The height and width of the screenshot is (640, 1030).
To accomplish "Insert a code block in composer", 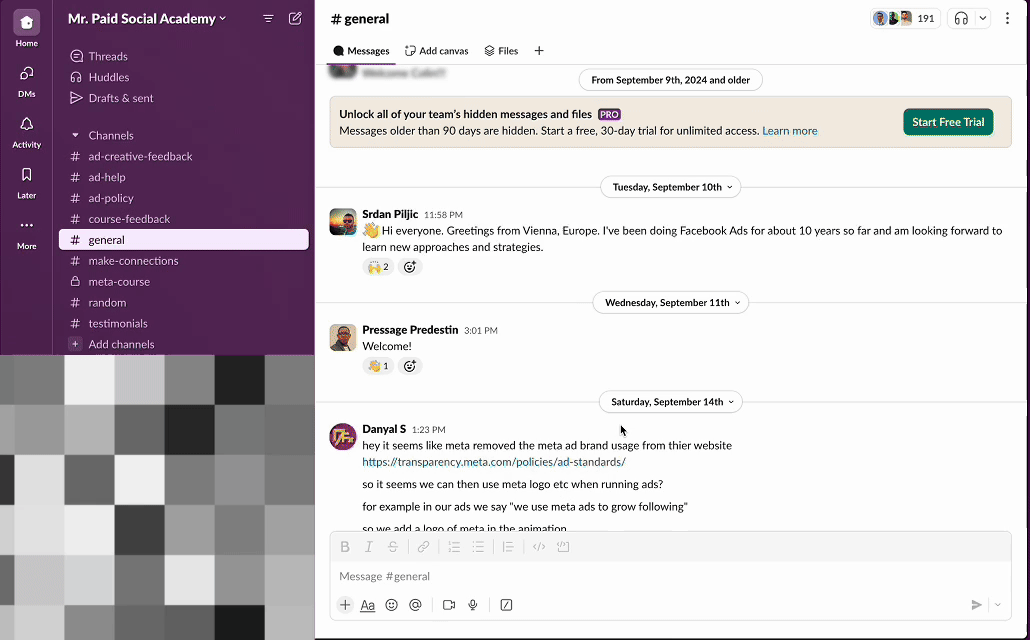I will click(563, 547).
